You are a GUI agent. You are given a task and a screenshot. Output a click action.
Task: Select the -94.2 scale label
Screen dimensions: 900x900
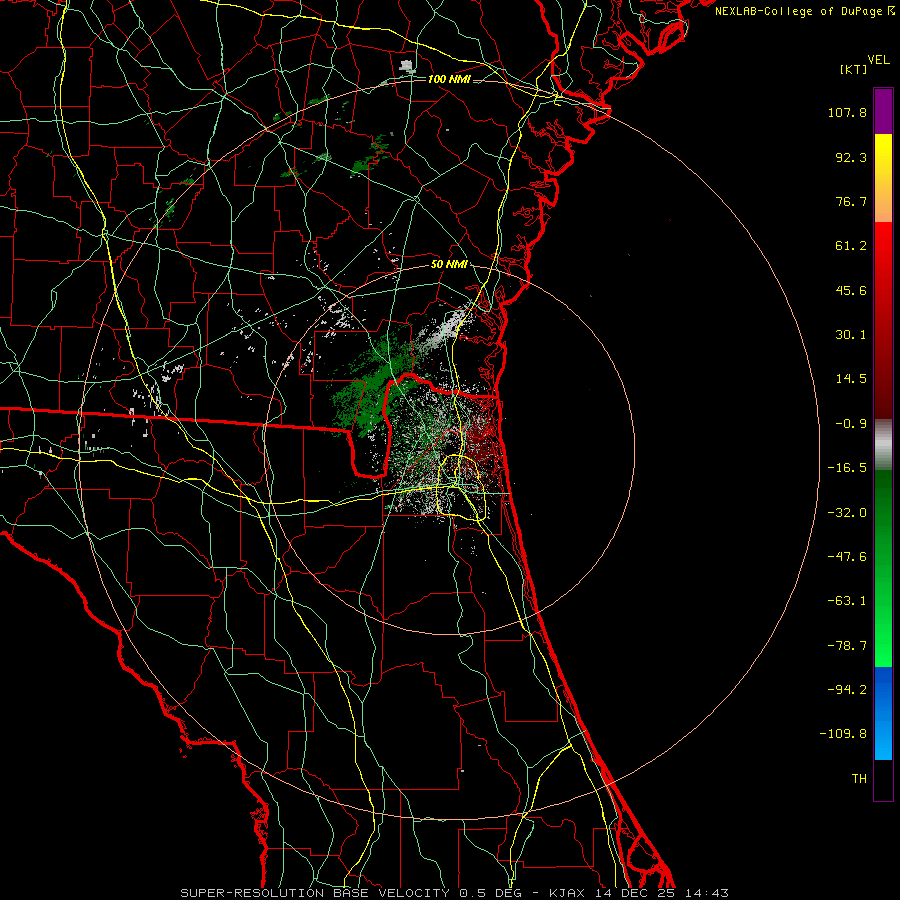(847, 690)
